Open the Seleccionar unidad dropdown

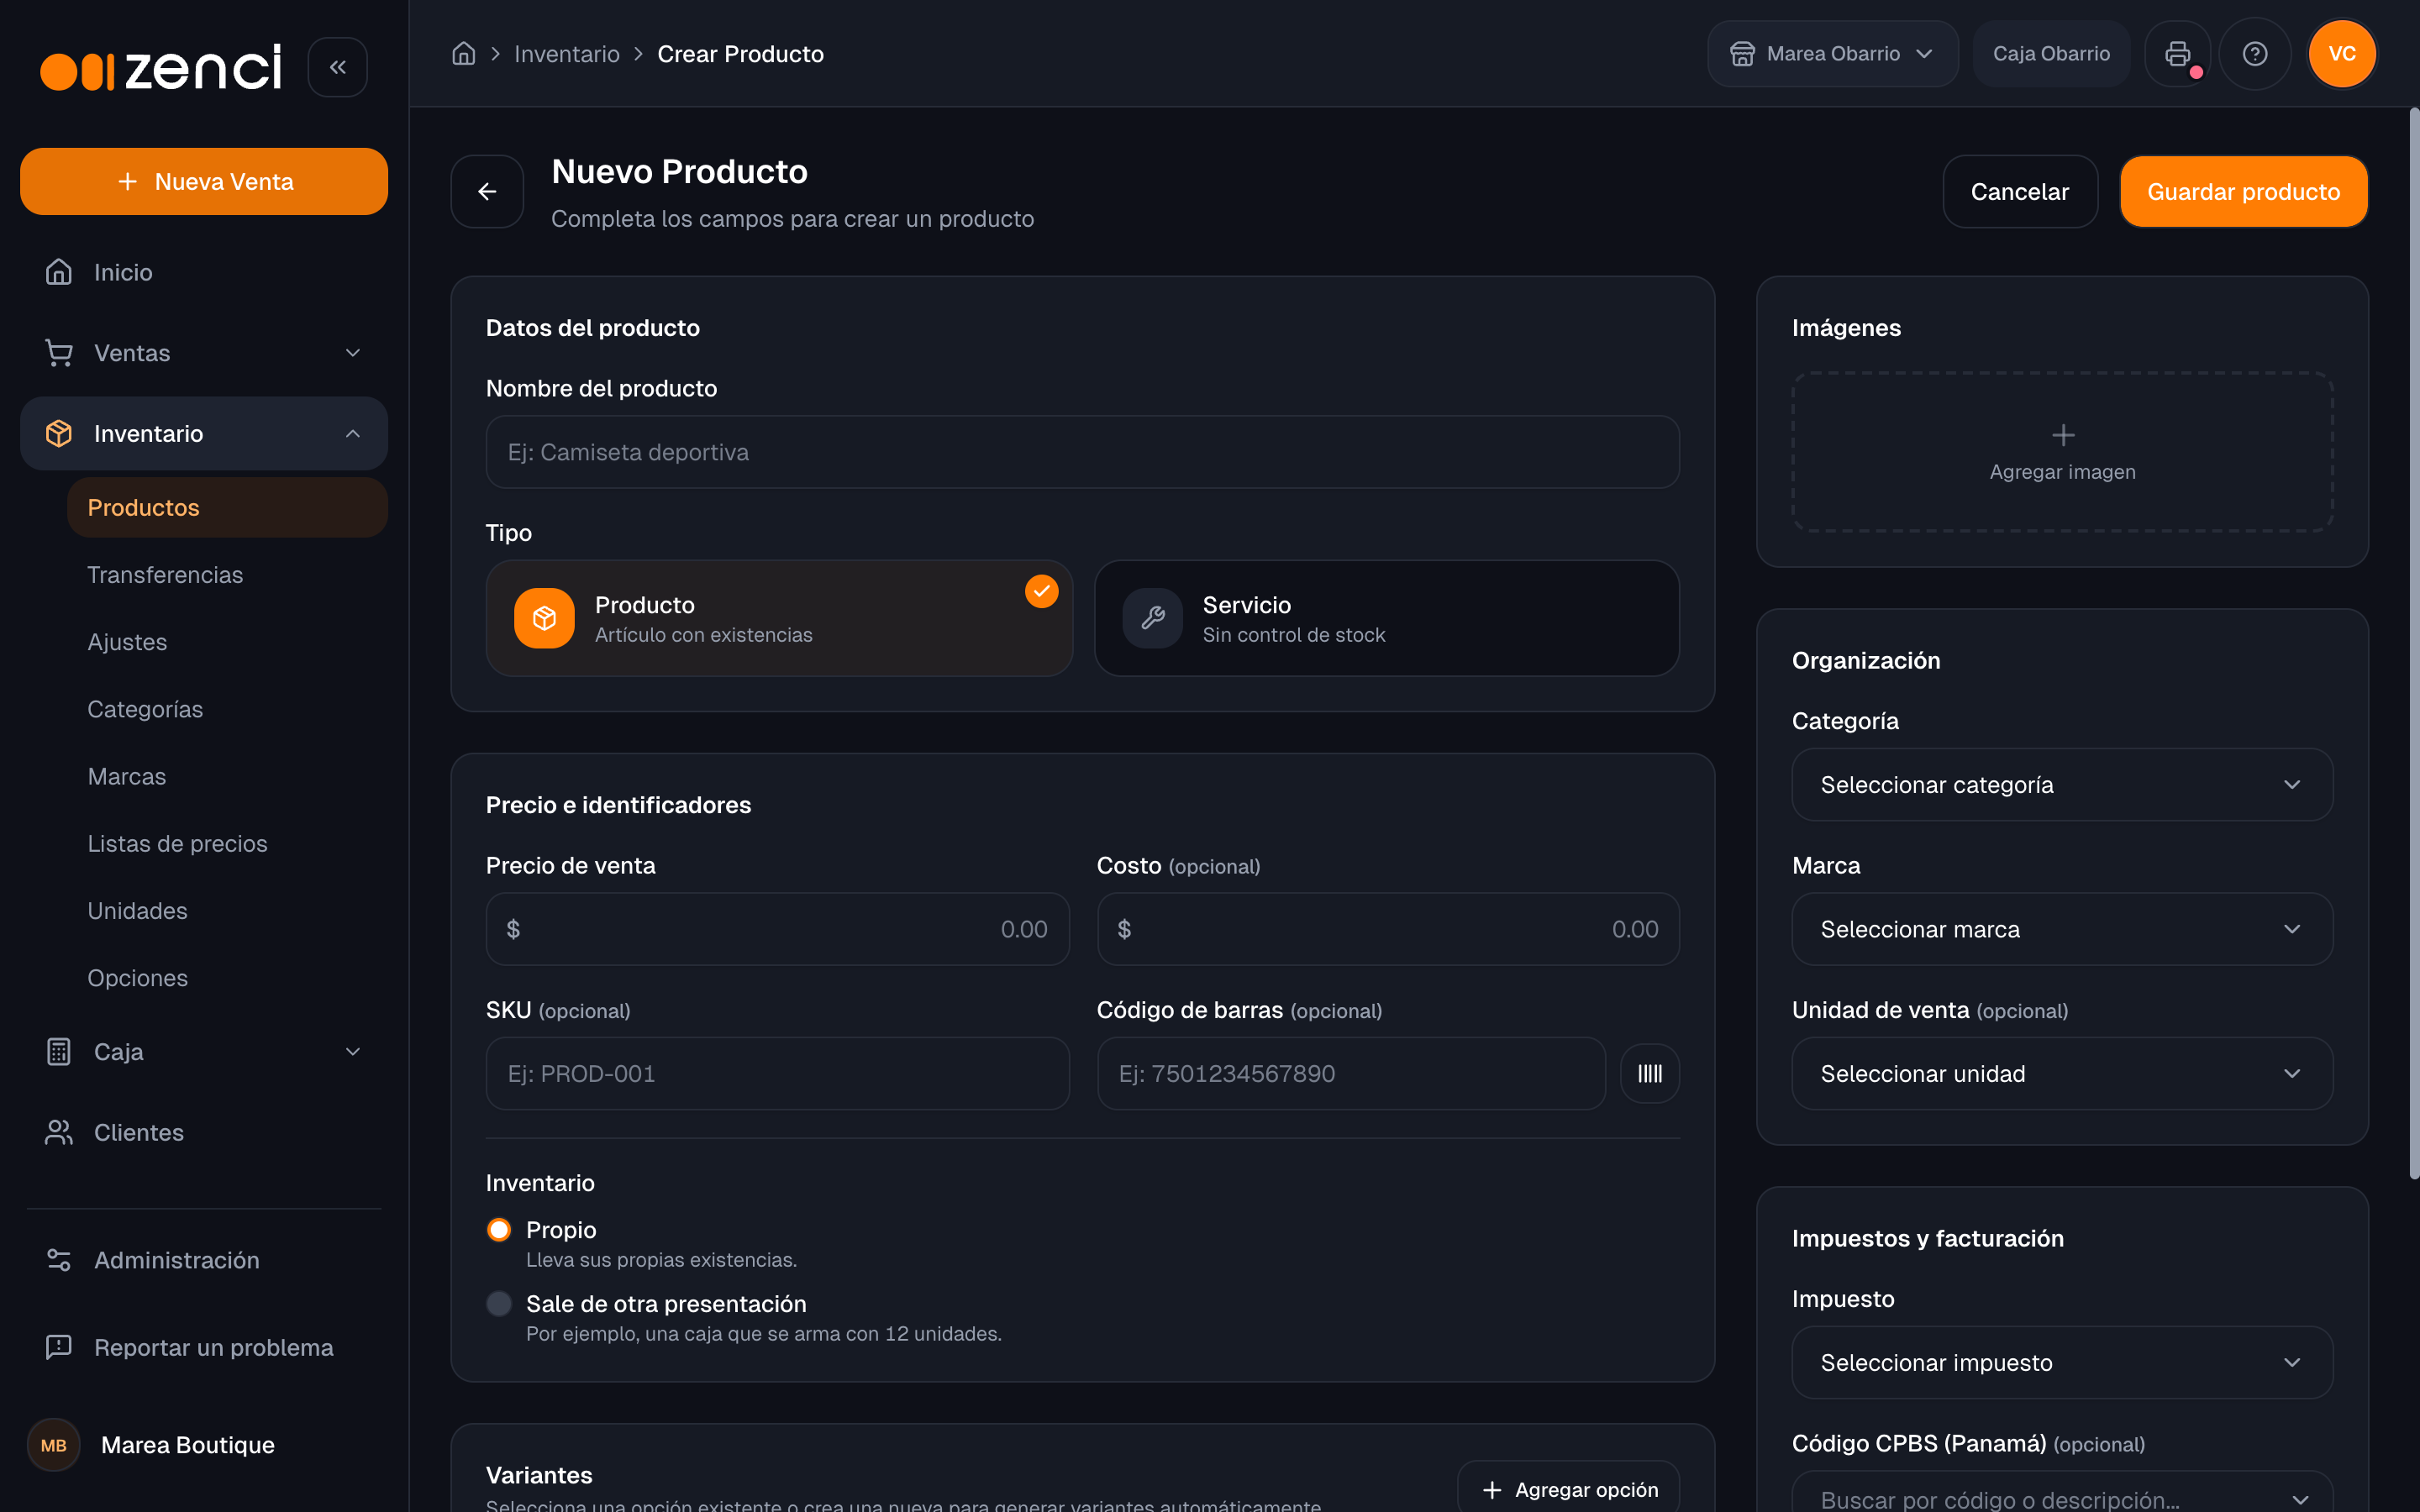pyautogui.click(x=2062, y=1073)
